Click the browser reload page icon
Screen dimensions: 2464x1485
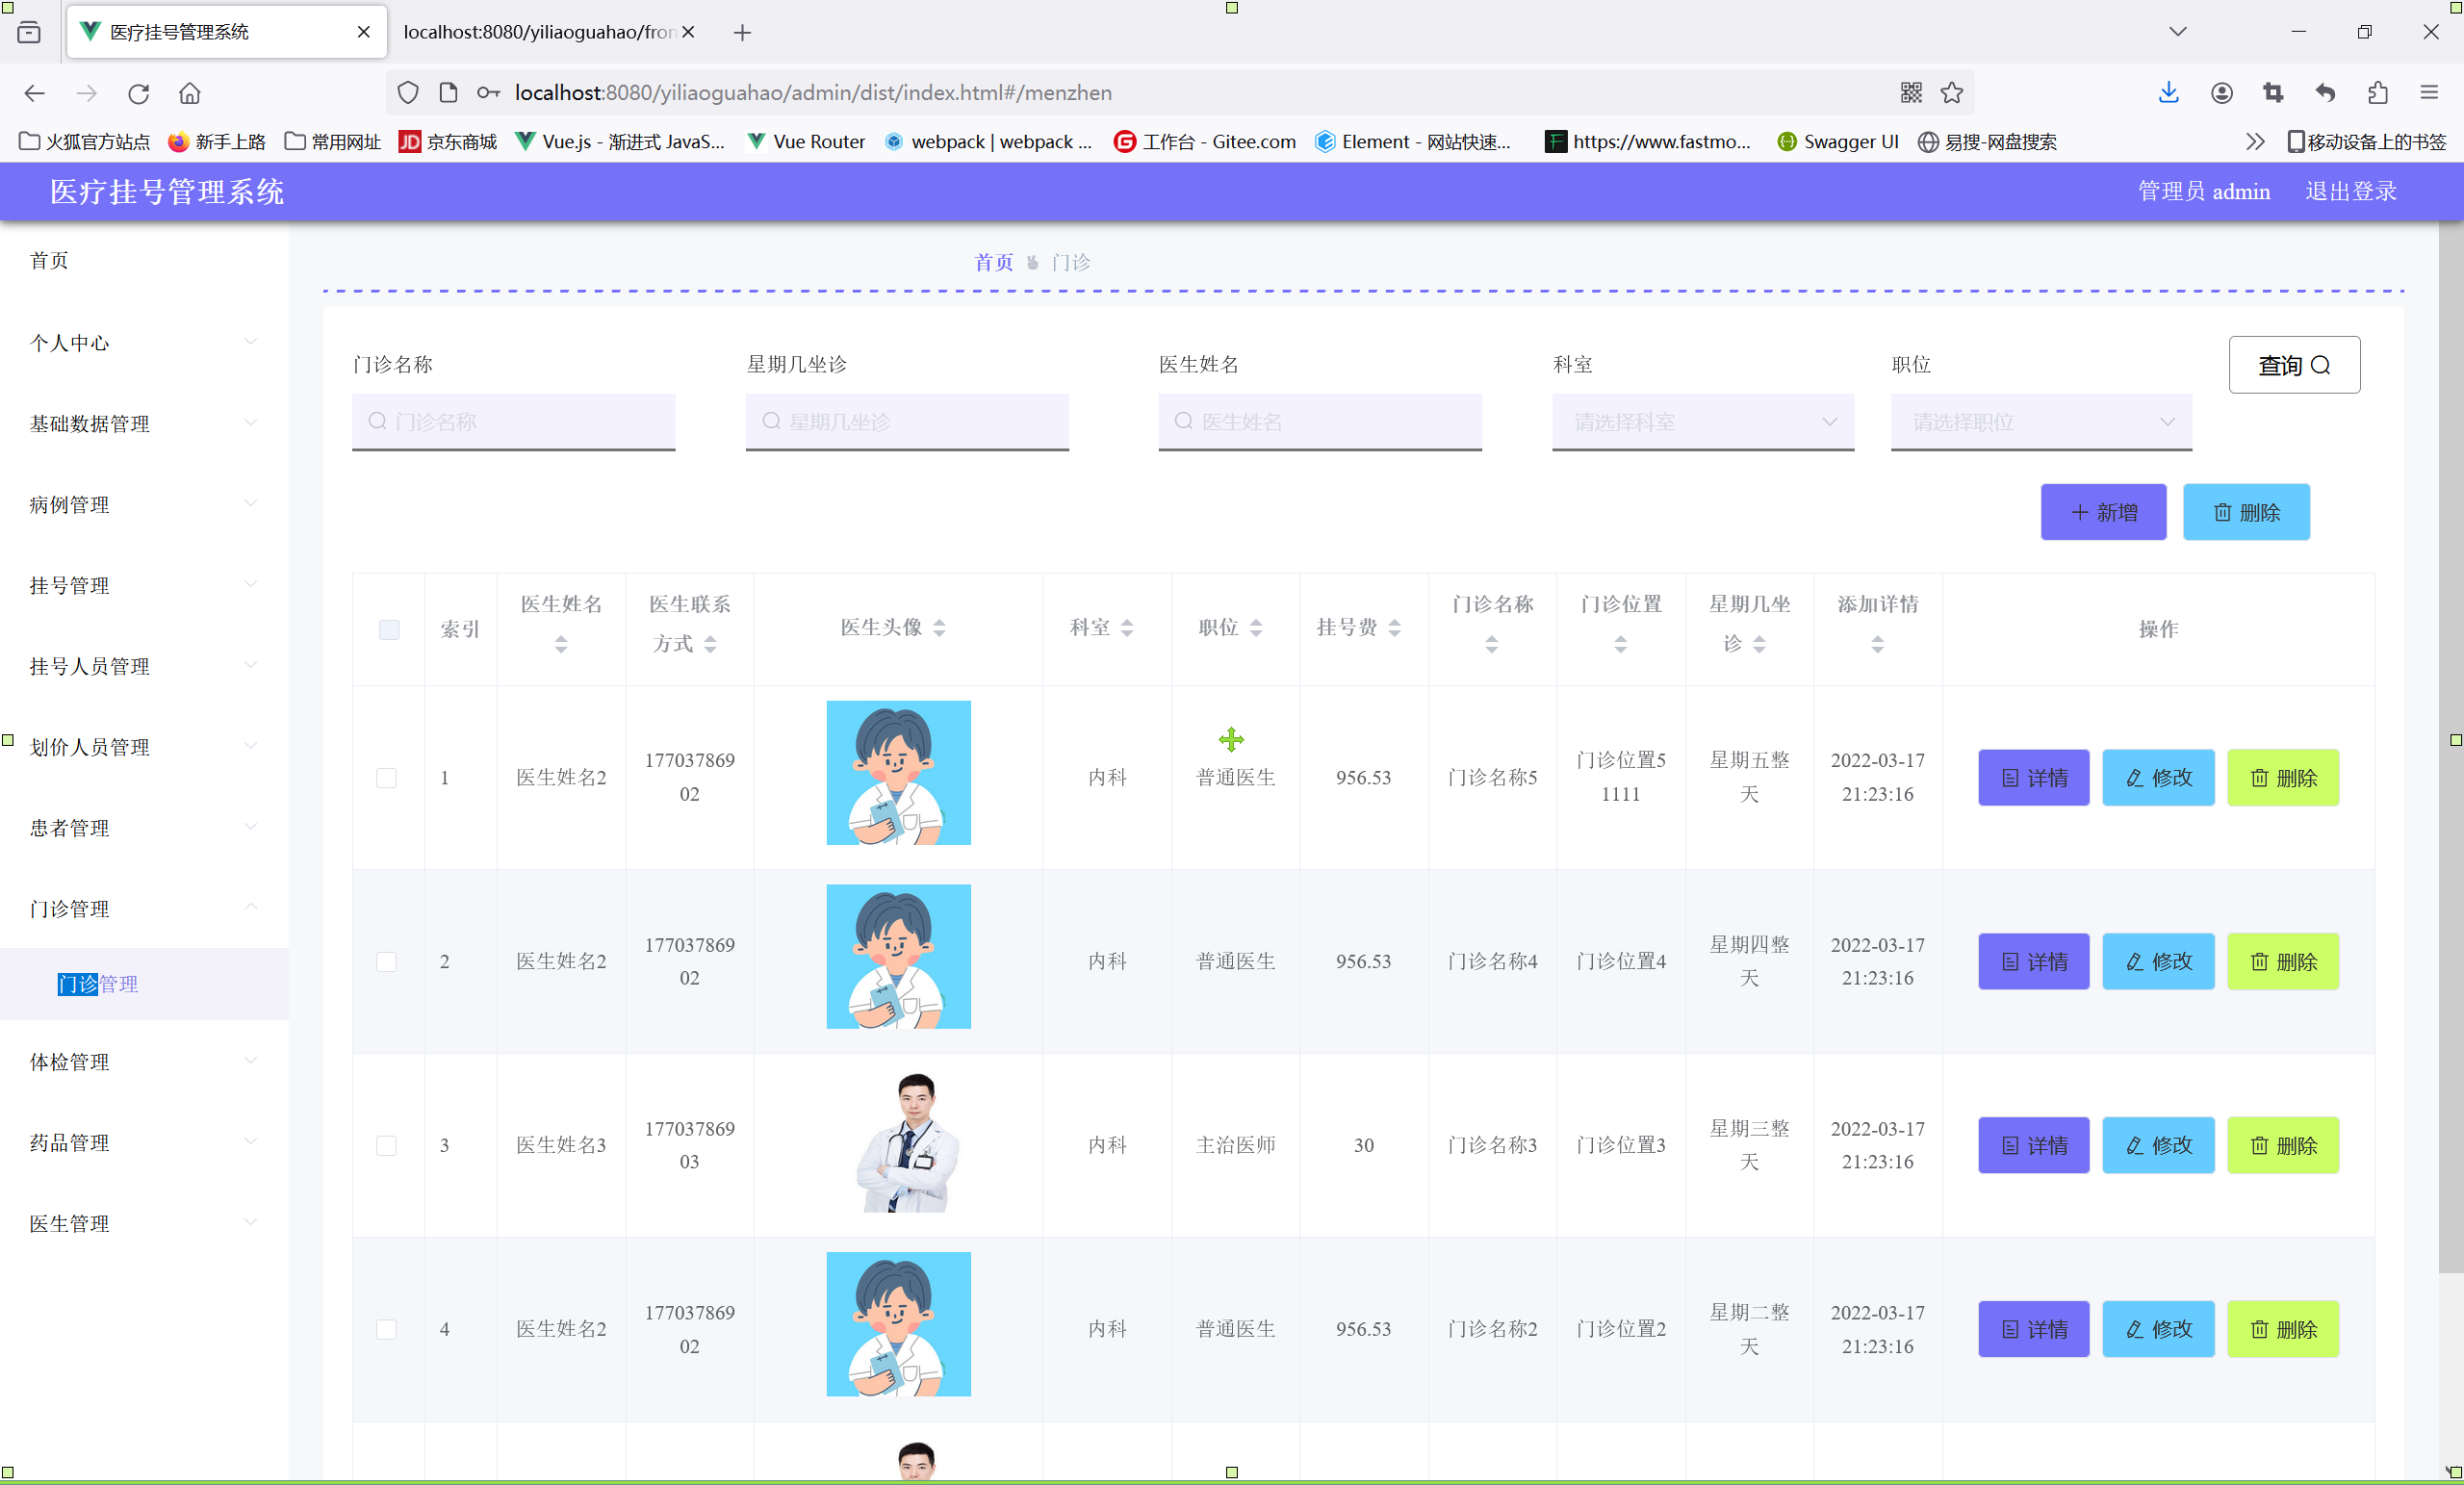[x=138, y=93]
